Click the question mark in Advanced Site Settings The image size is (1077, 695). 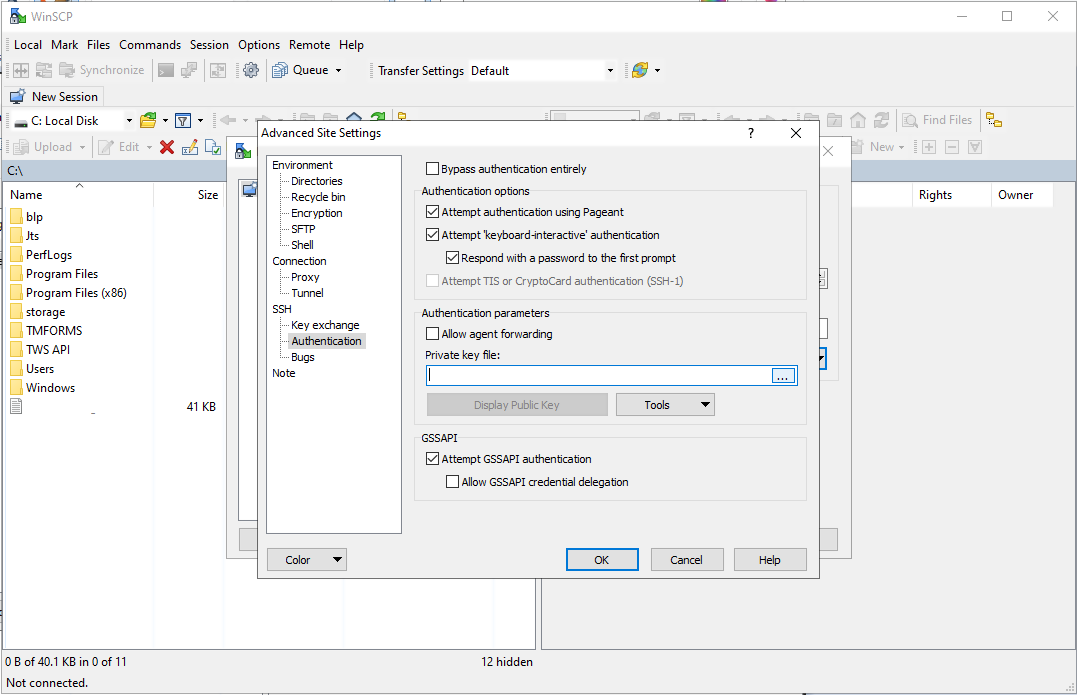click(751, 133)
